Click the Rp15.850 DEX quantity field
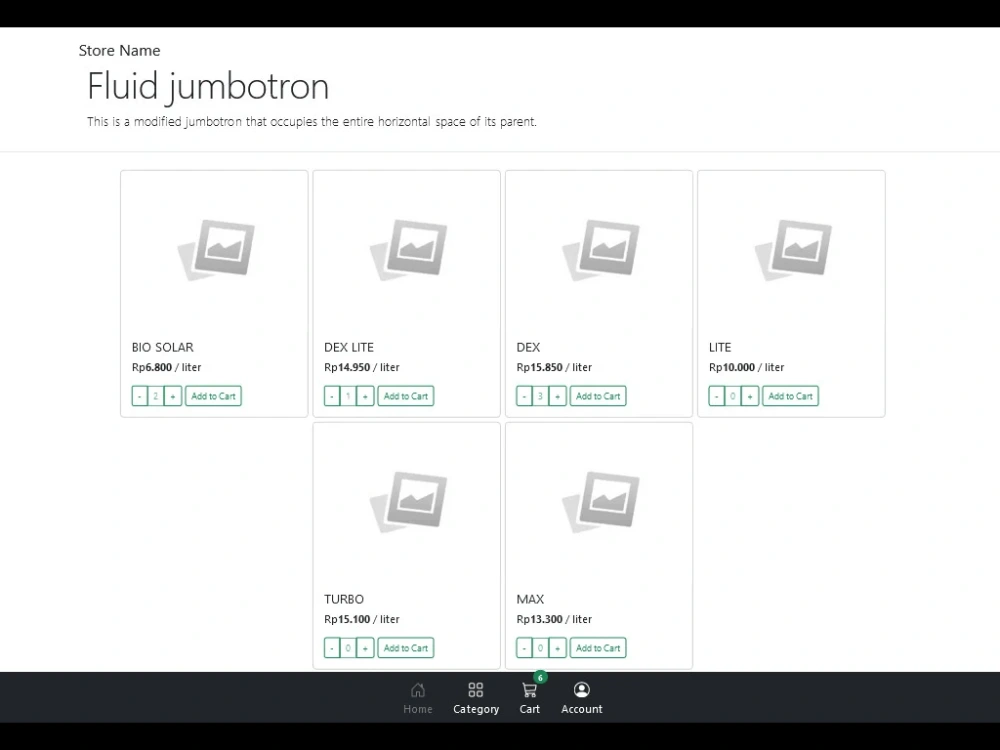The height and width of the screenshot is (750, 1000). point(540,396)
